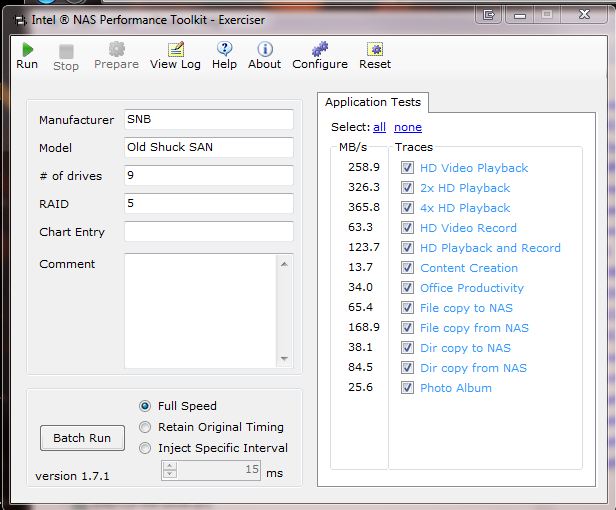Toggle the Office Productivity checkbox
The image size is (616, 510).
click(407, 288)
